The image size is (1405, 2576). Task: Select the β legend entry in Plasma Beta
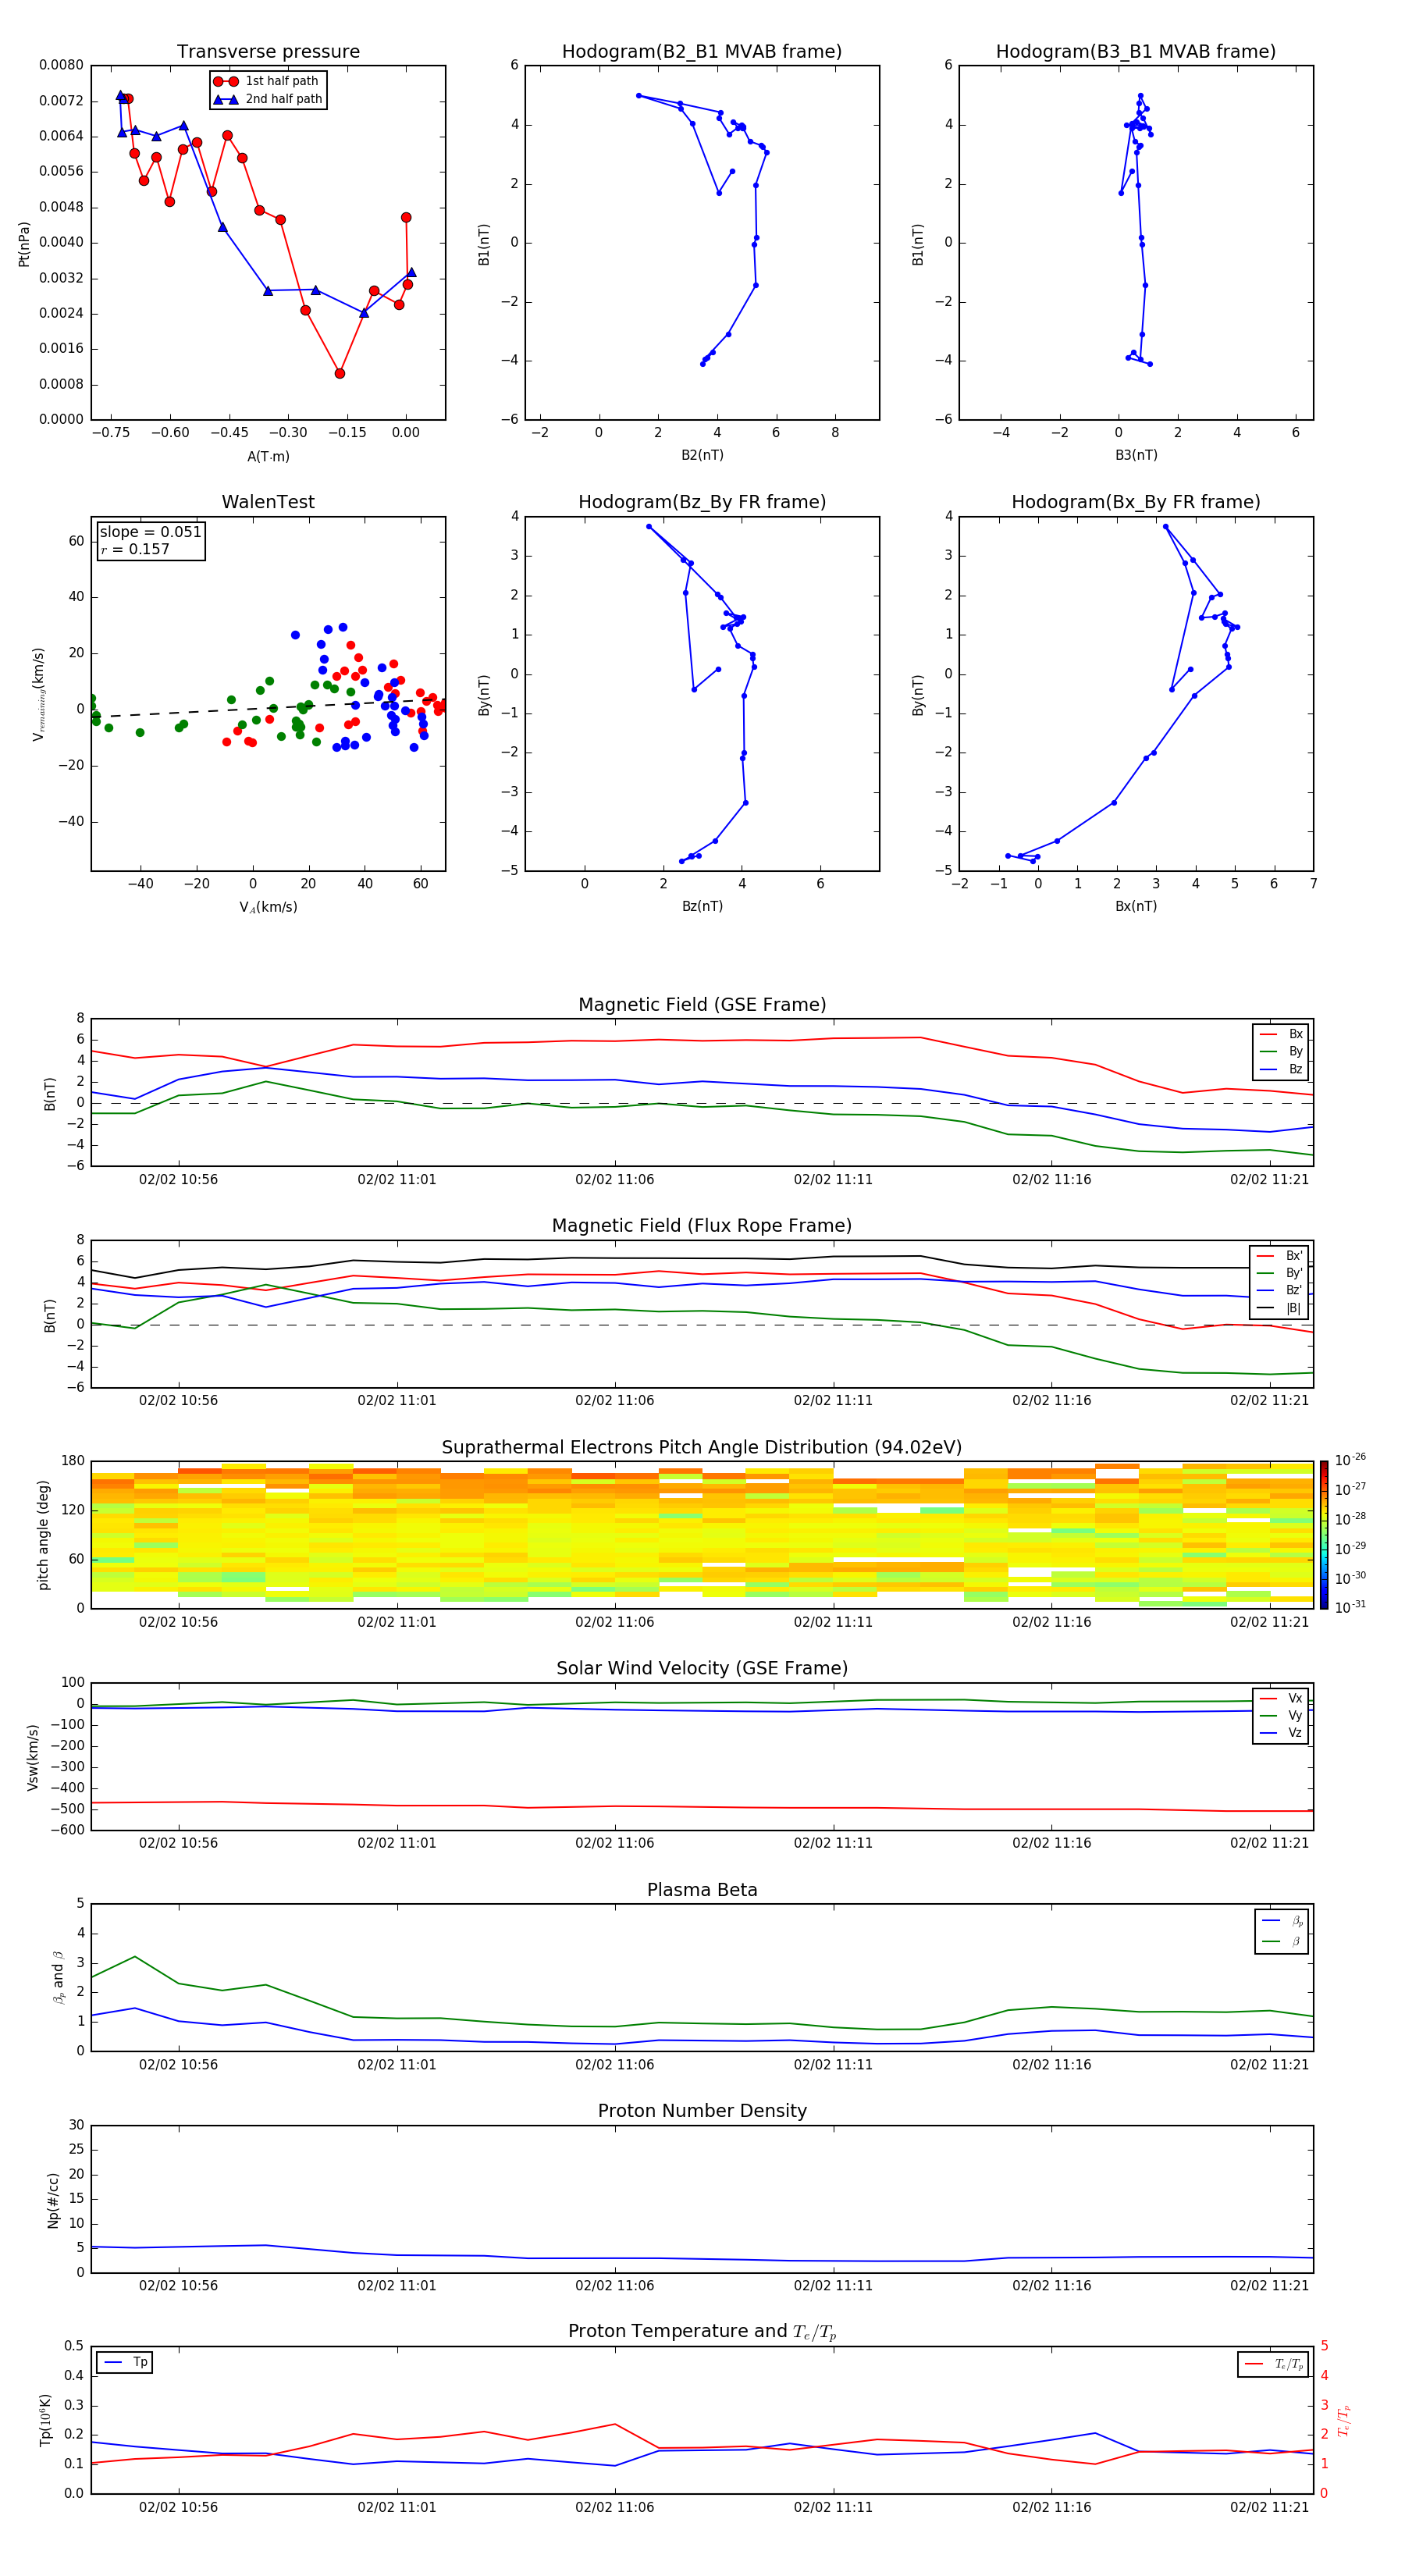click(x=1282, y=1941)
